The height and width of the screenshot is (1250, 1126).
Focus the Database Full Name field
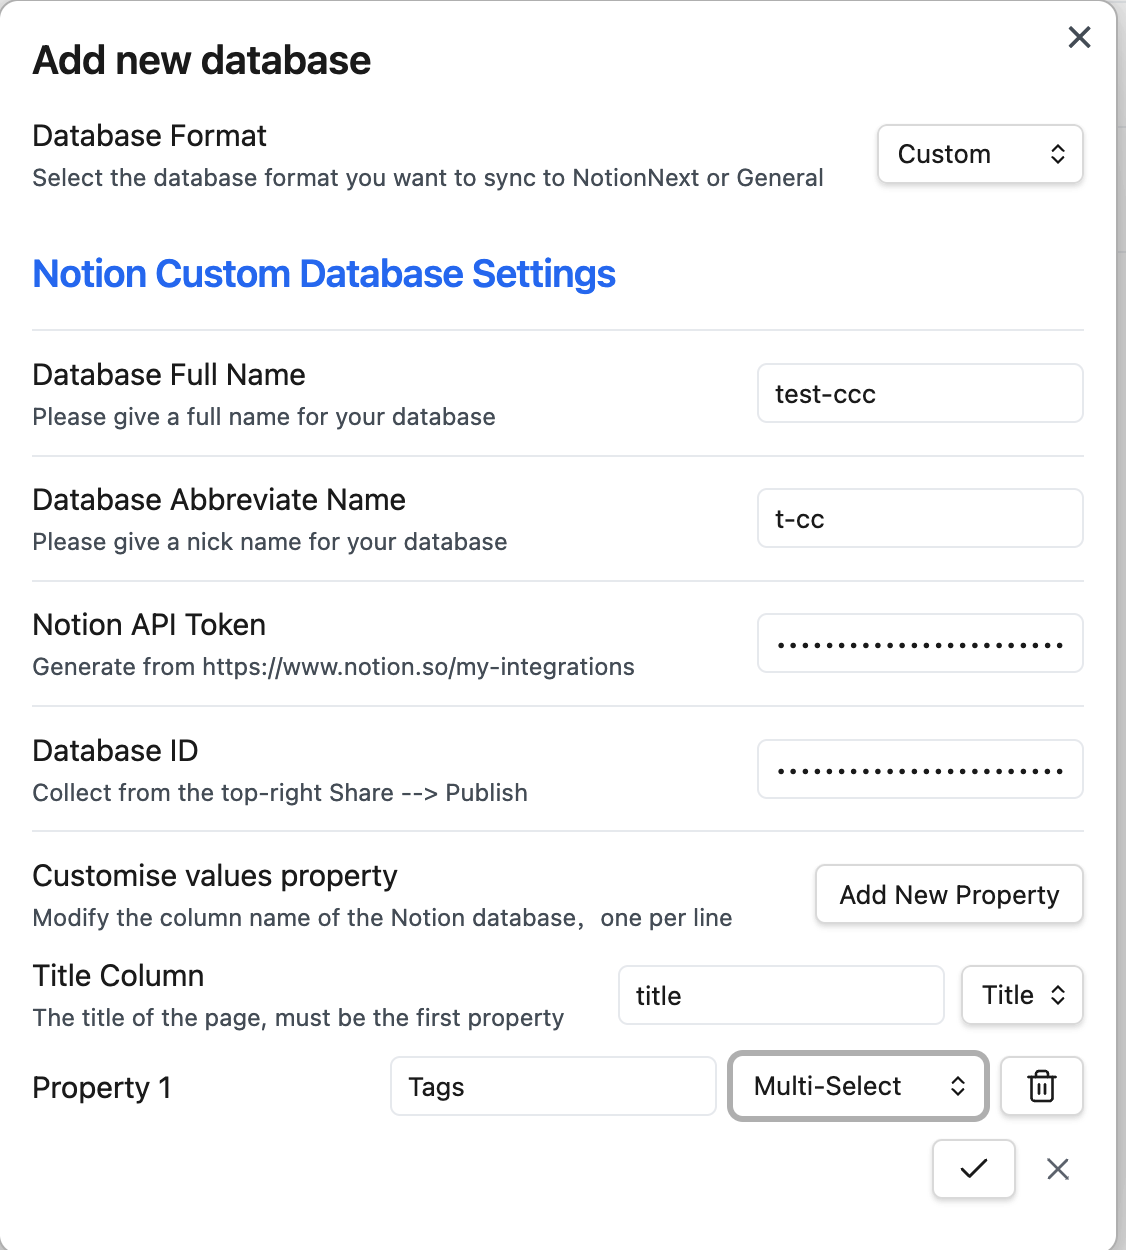pos(919,394)
